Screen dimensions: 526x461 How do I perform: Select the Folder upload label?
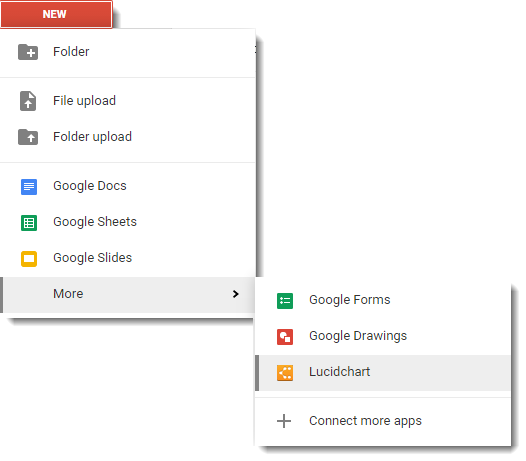pyautogui.click(x=93, y=137)
